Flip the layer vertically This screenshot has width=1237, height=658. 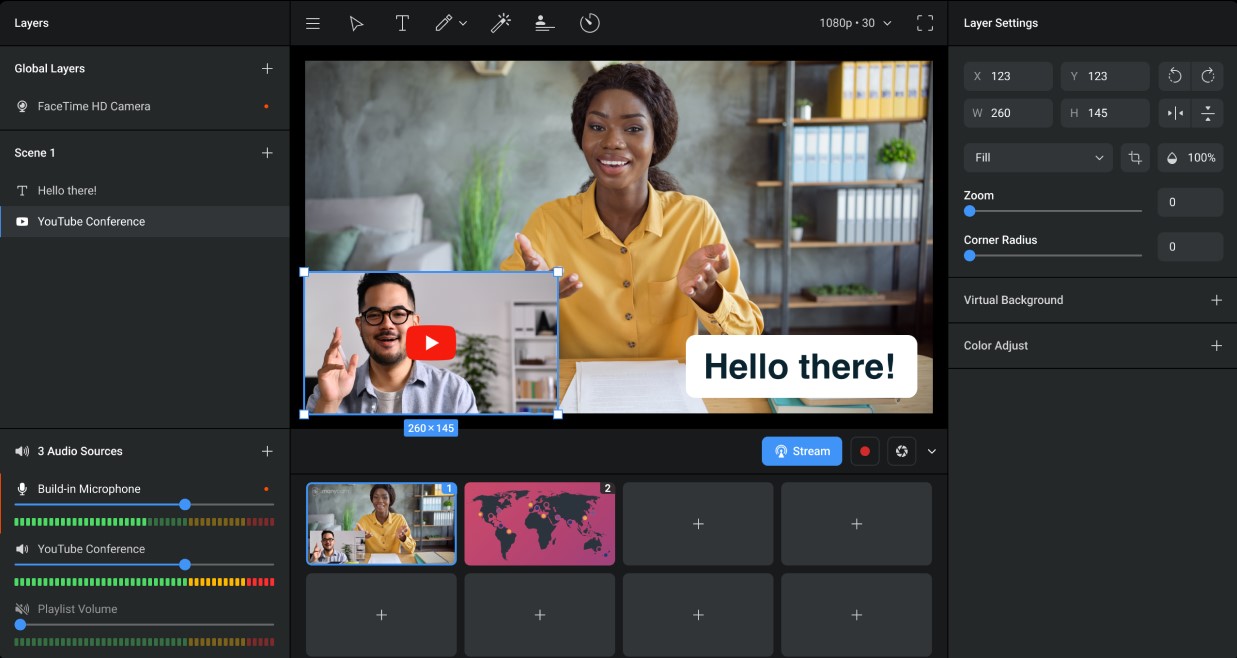coord(1208,113)
